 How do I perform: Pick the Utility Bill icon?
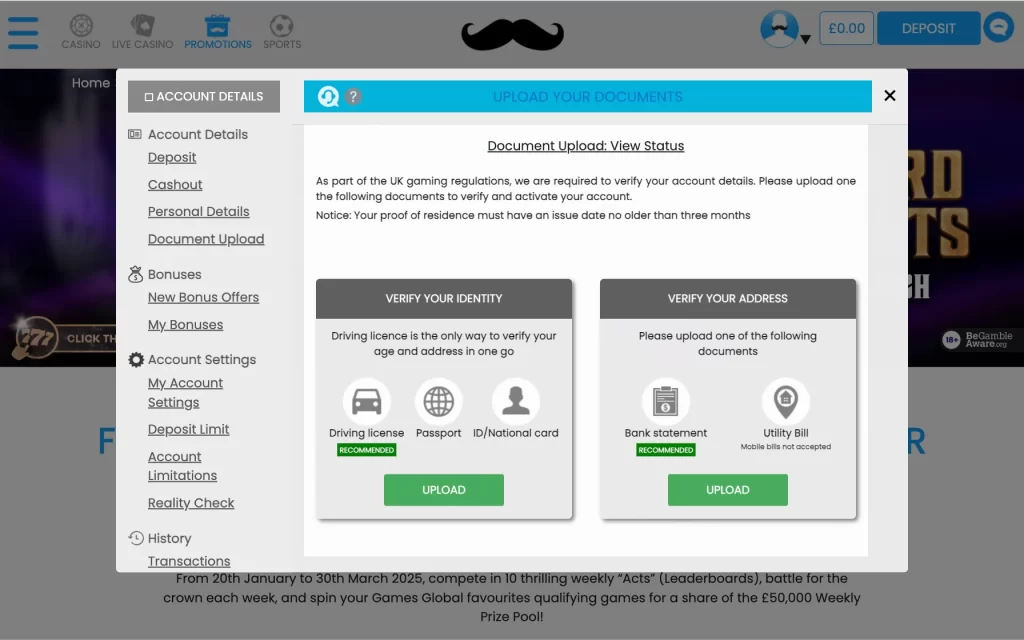785,402
